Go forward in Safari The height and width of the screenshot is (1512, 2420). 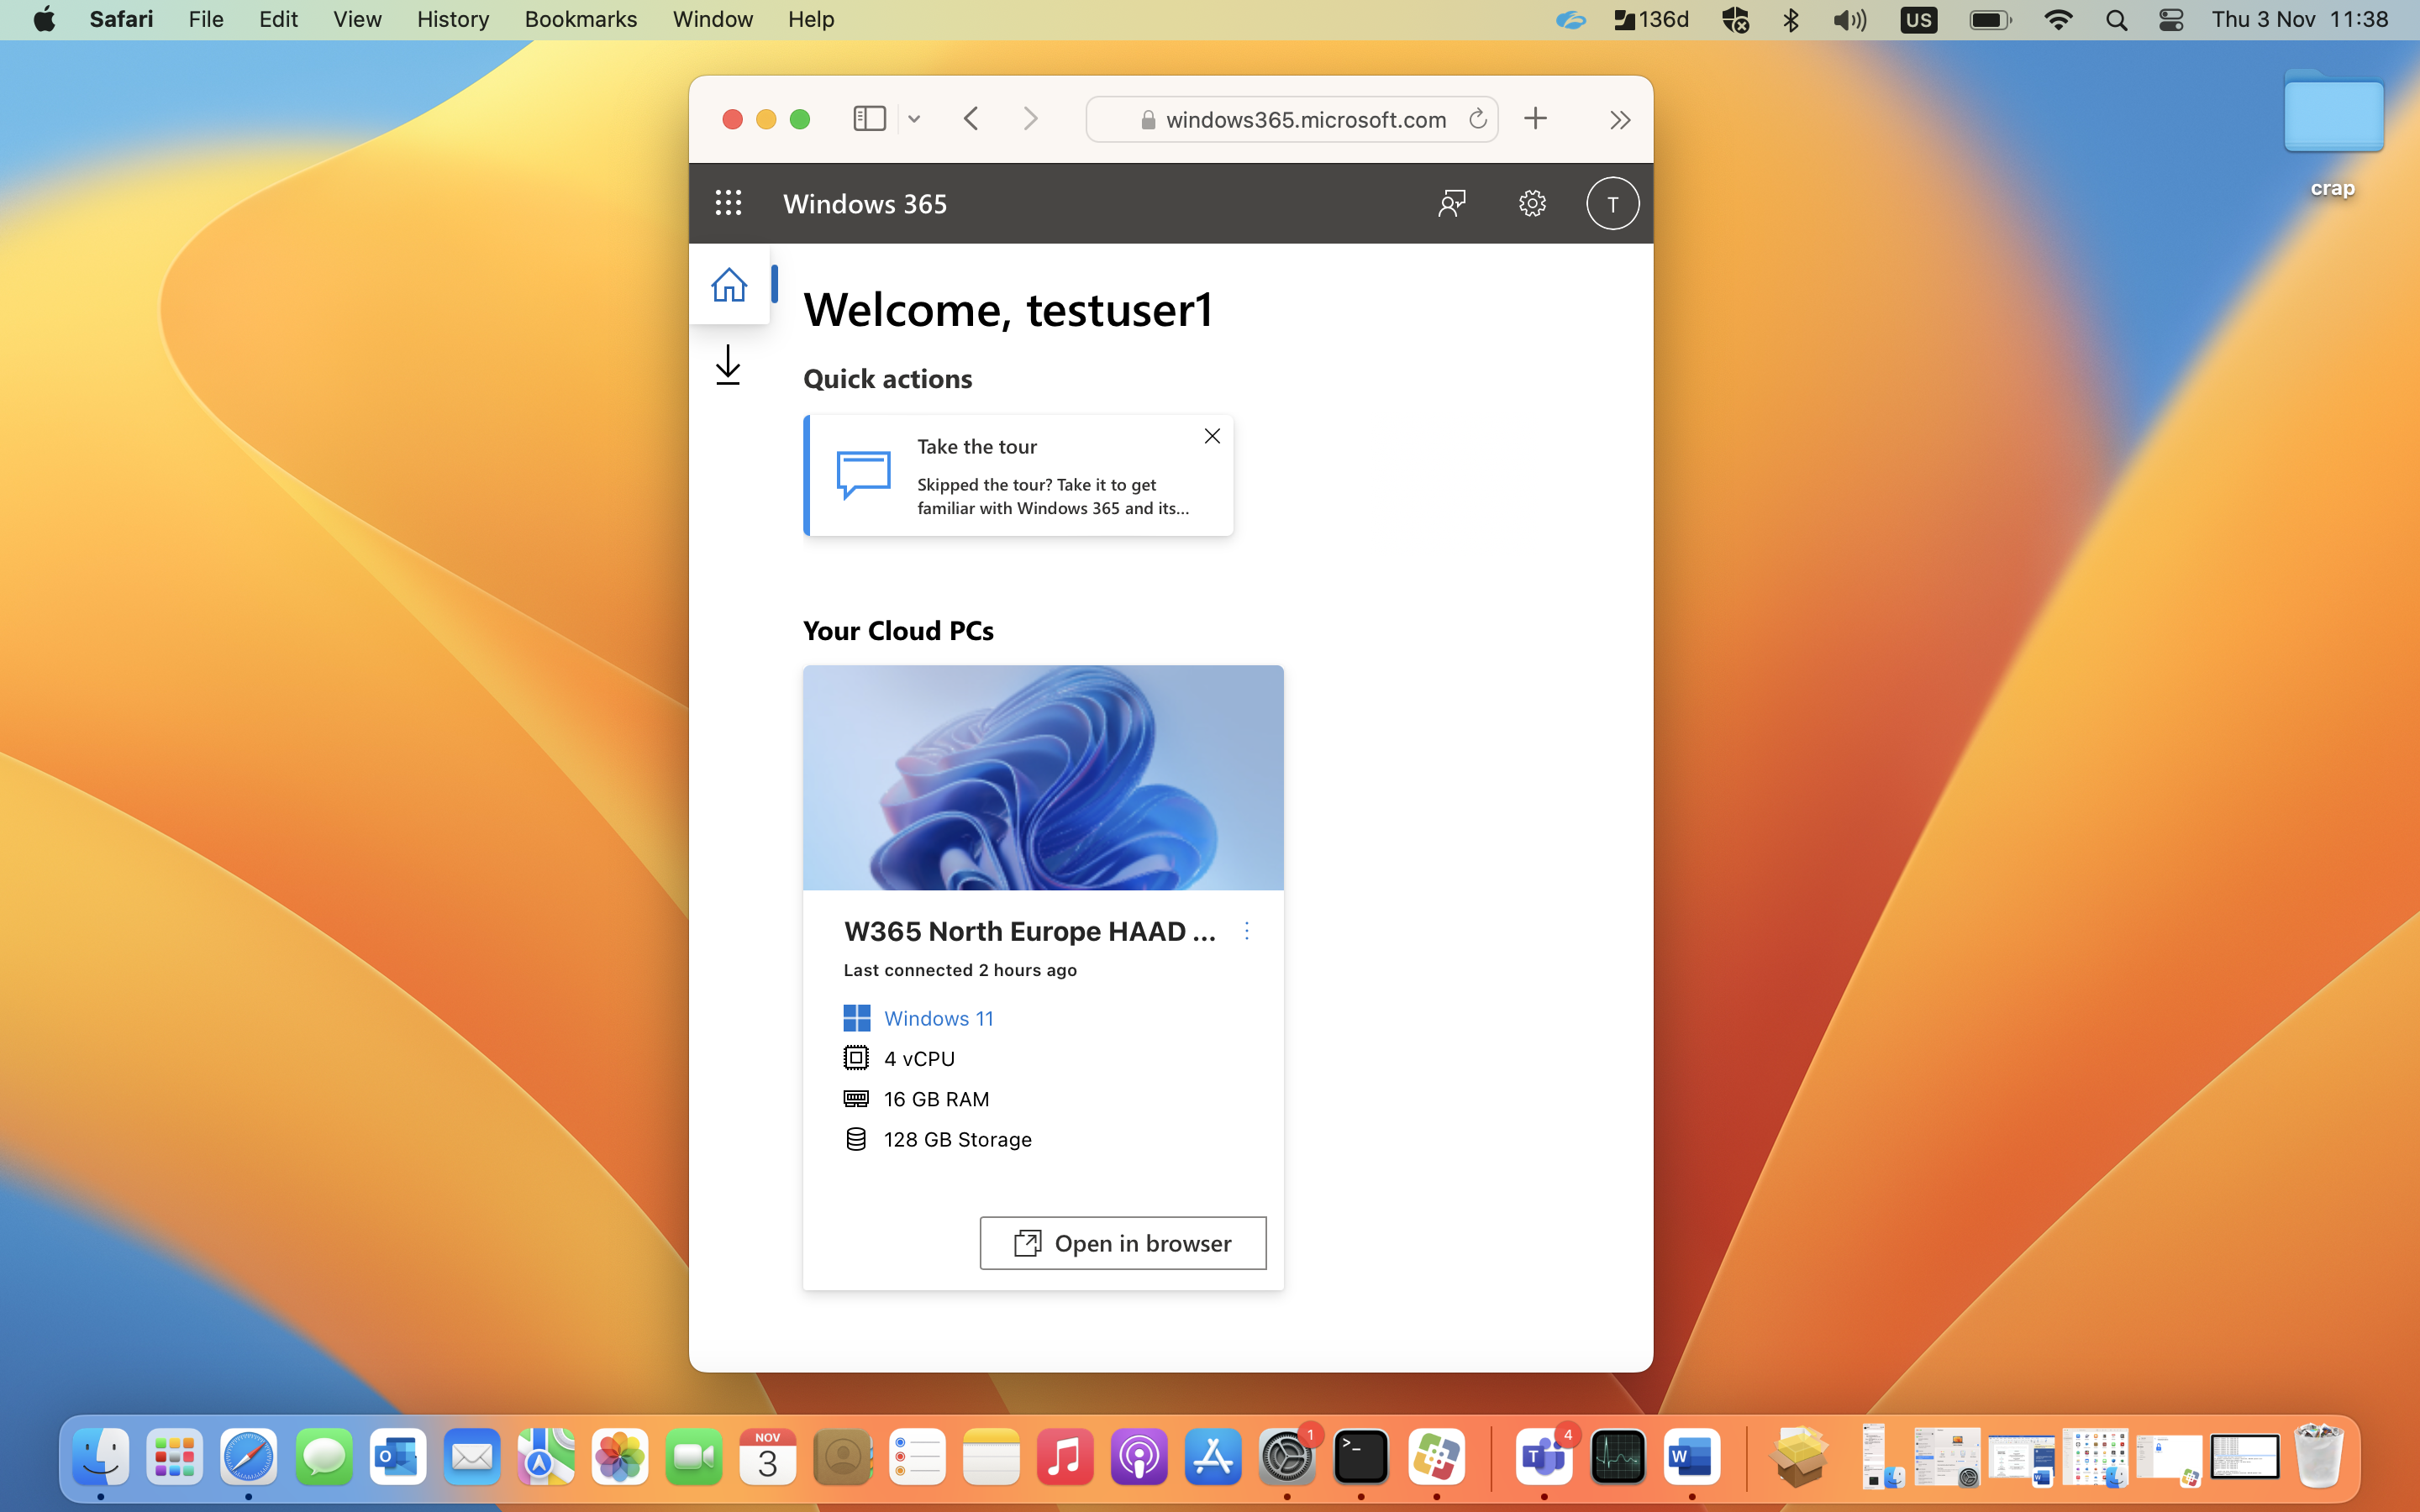click(x=1031, y=119)
